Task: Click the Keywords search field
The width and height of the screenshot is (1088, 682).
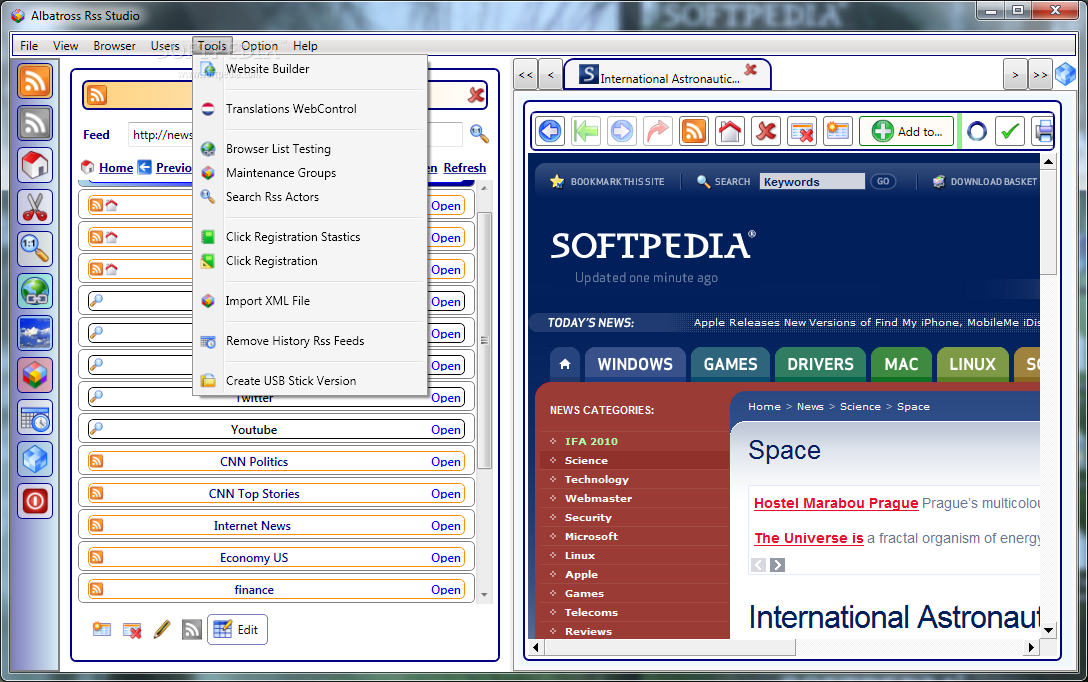Action: click(812, 182)
